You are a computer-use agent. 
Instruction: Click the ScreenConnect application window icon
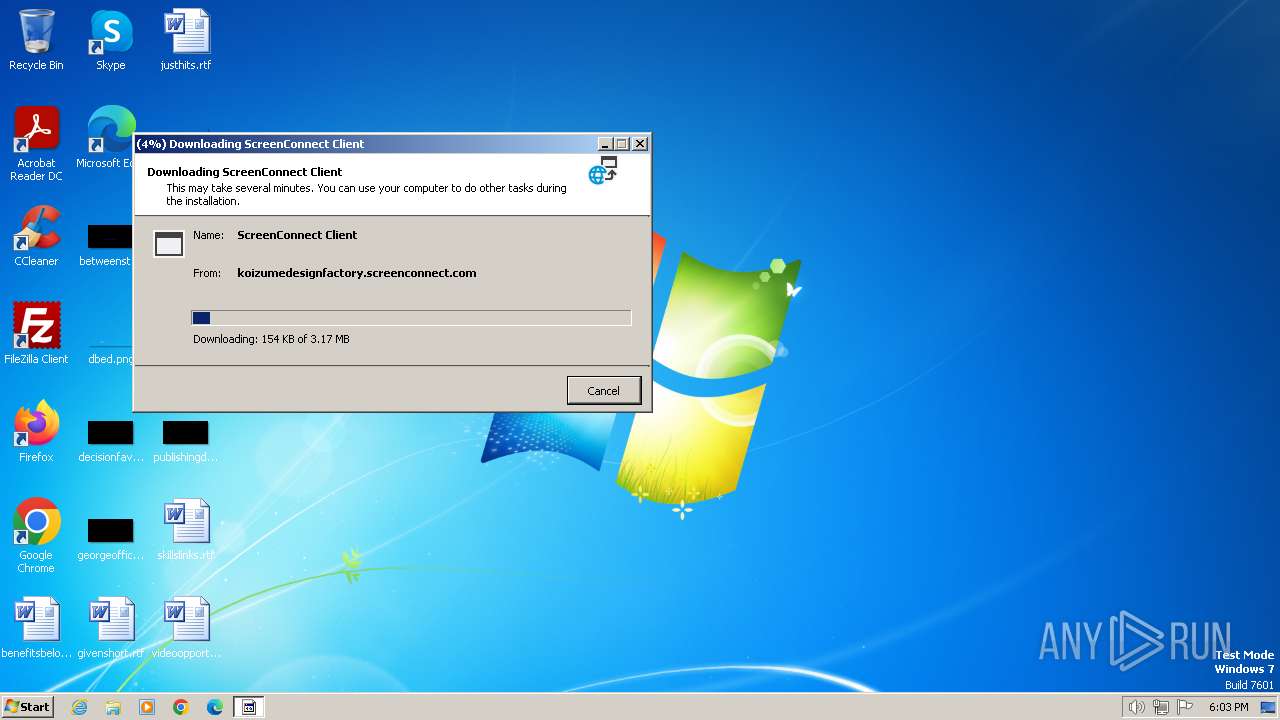point(169,243)
